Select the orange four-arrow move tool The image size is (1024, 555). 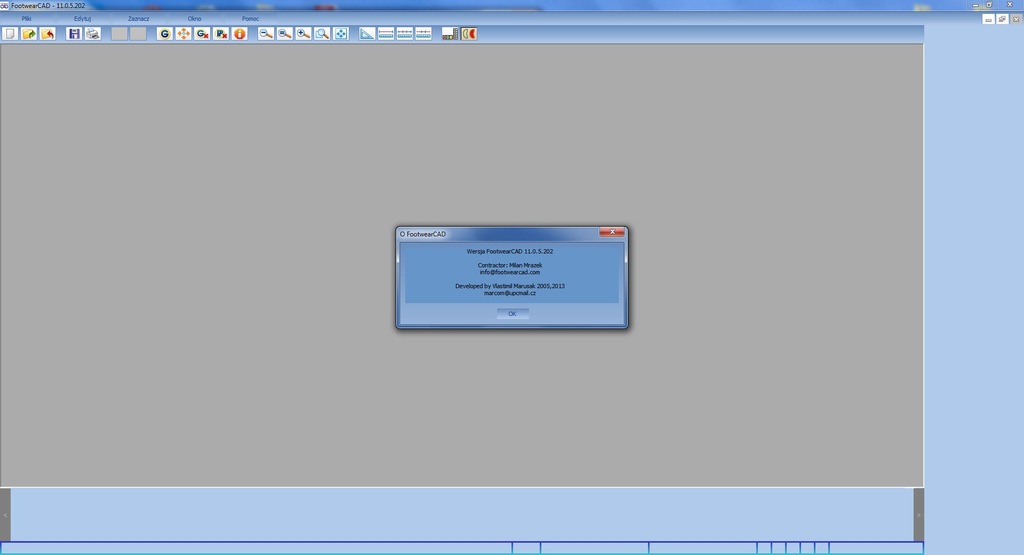click(184, 34)
